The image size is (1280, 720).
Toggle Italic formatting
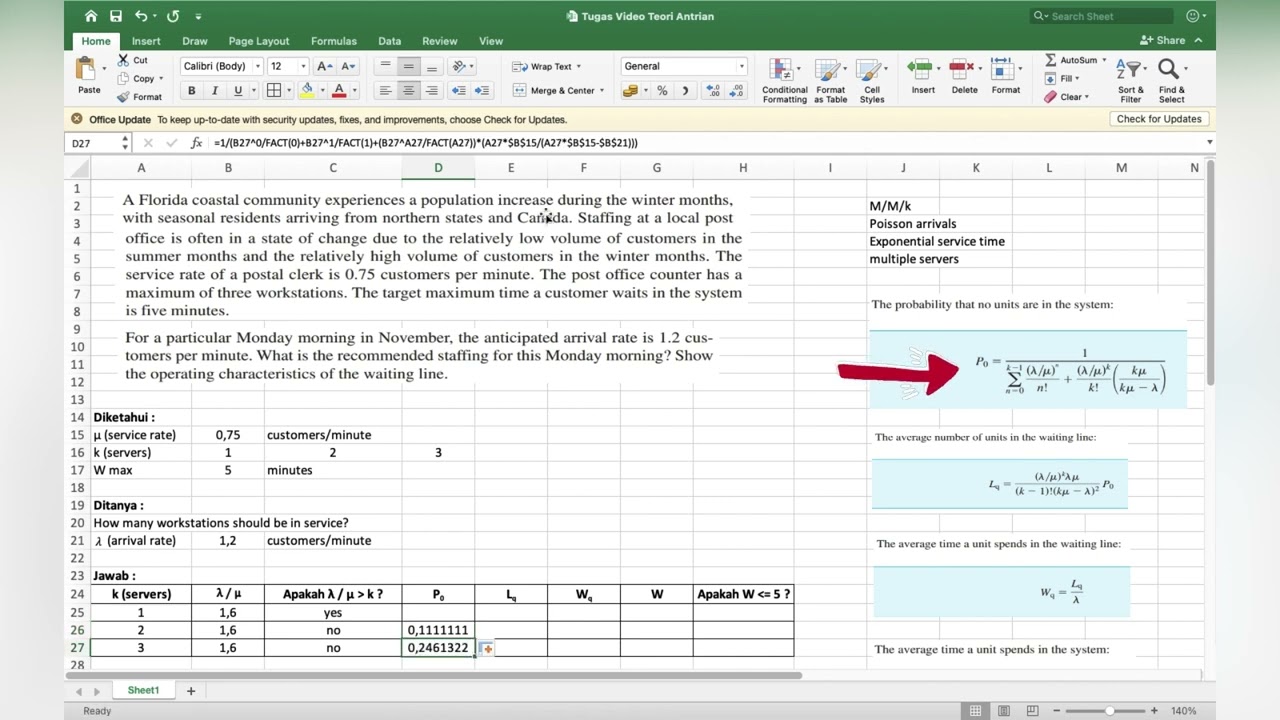214,91
